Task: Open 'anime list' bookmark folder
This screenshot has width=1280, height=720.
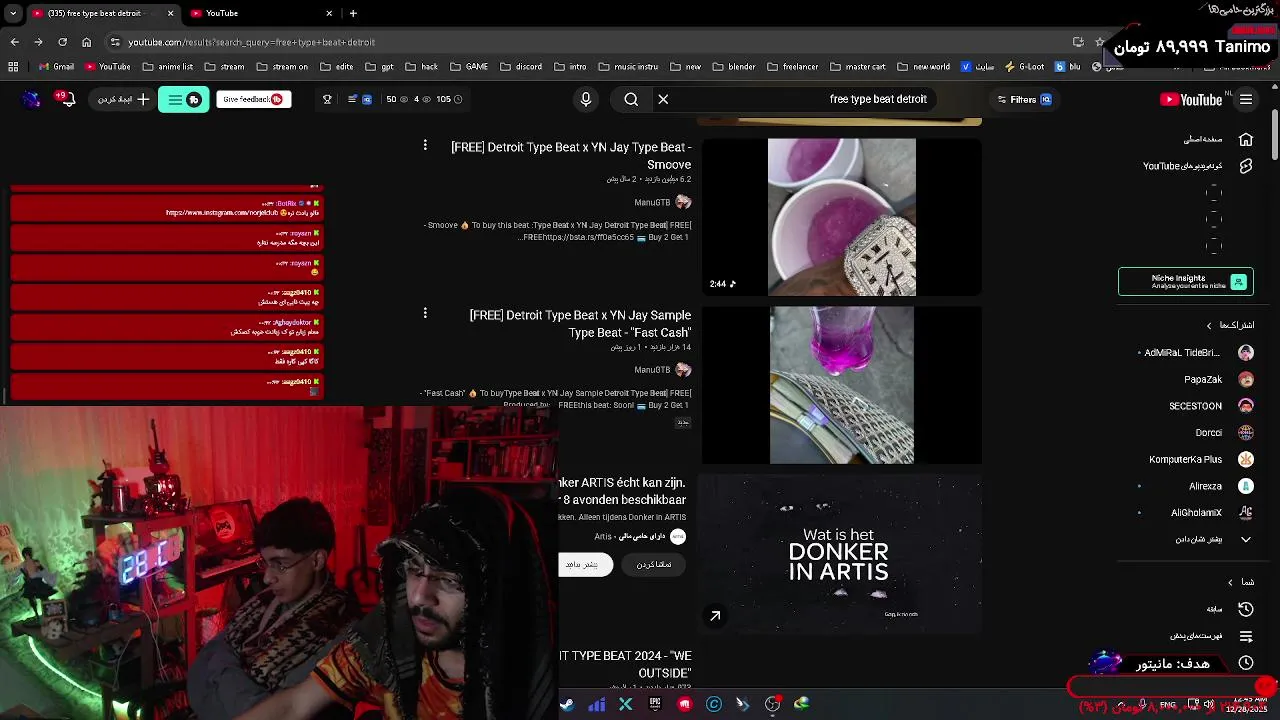Action: pos(167,67)
